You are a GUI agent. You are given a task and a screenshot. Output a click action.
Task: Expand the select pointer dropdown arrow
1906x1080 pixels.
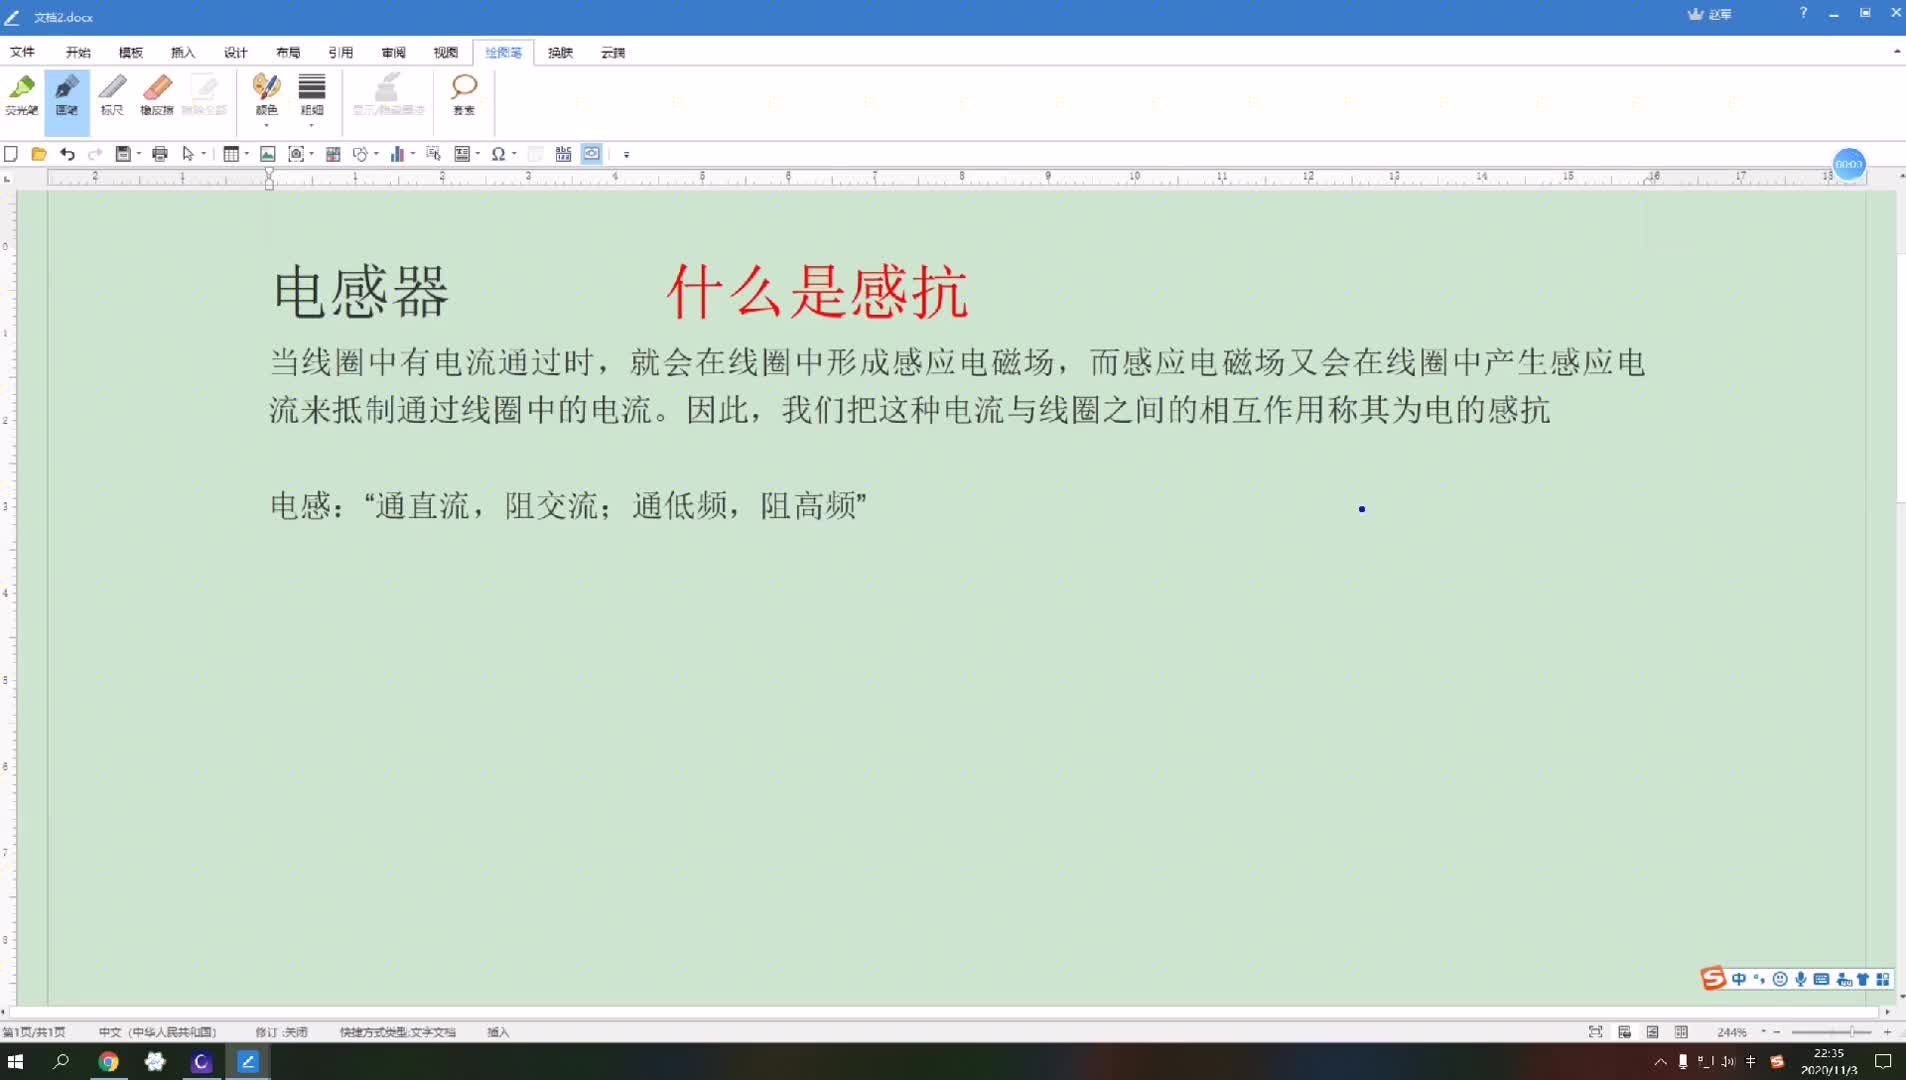(204, 154)
